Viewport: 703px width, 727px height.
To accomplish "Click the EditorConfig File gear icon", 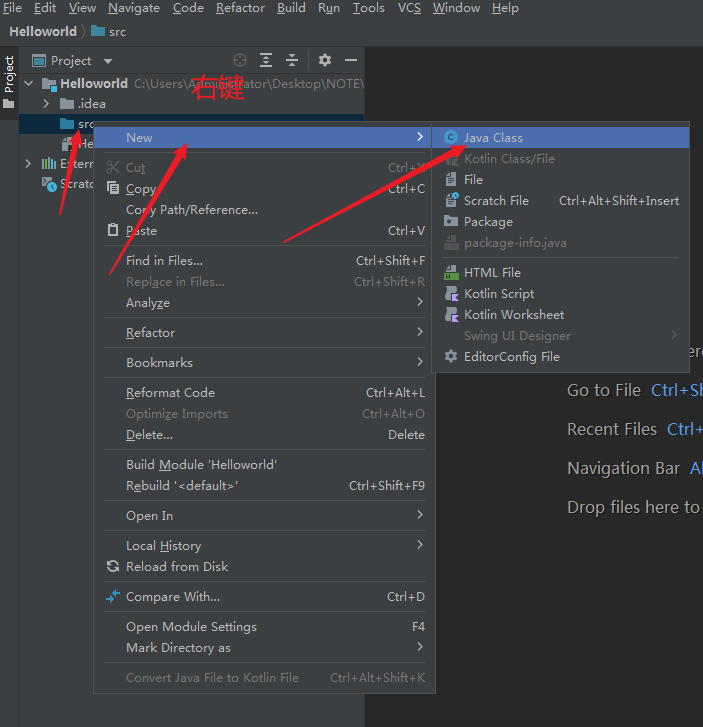I will (x=451, y=357).
